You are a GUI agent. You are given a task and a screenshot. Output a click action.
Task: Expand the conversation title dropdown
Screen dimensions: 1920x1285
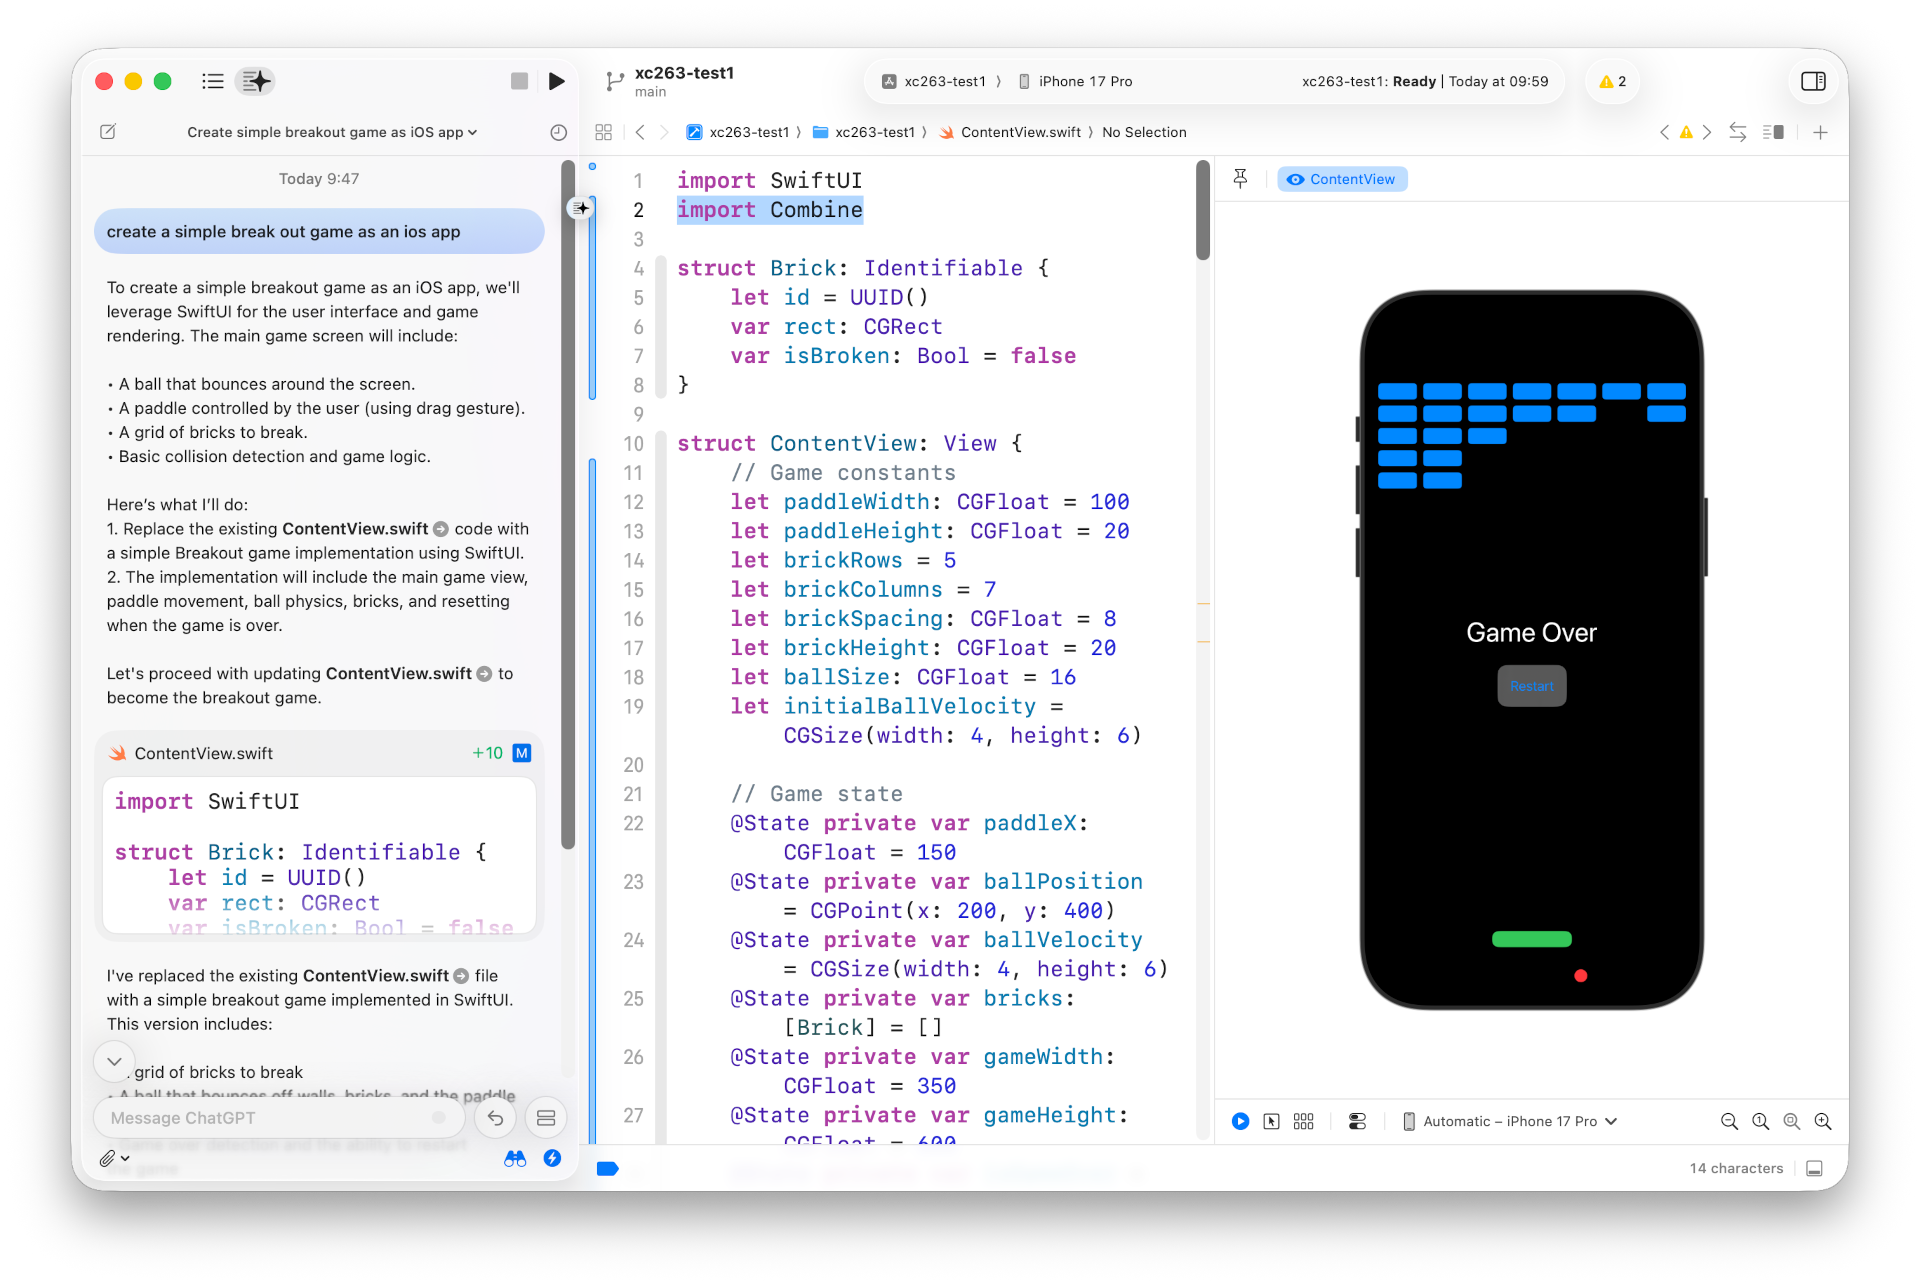tap(332, 132)
